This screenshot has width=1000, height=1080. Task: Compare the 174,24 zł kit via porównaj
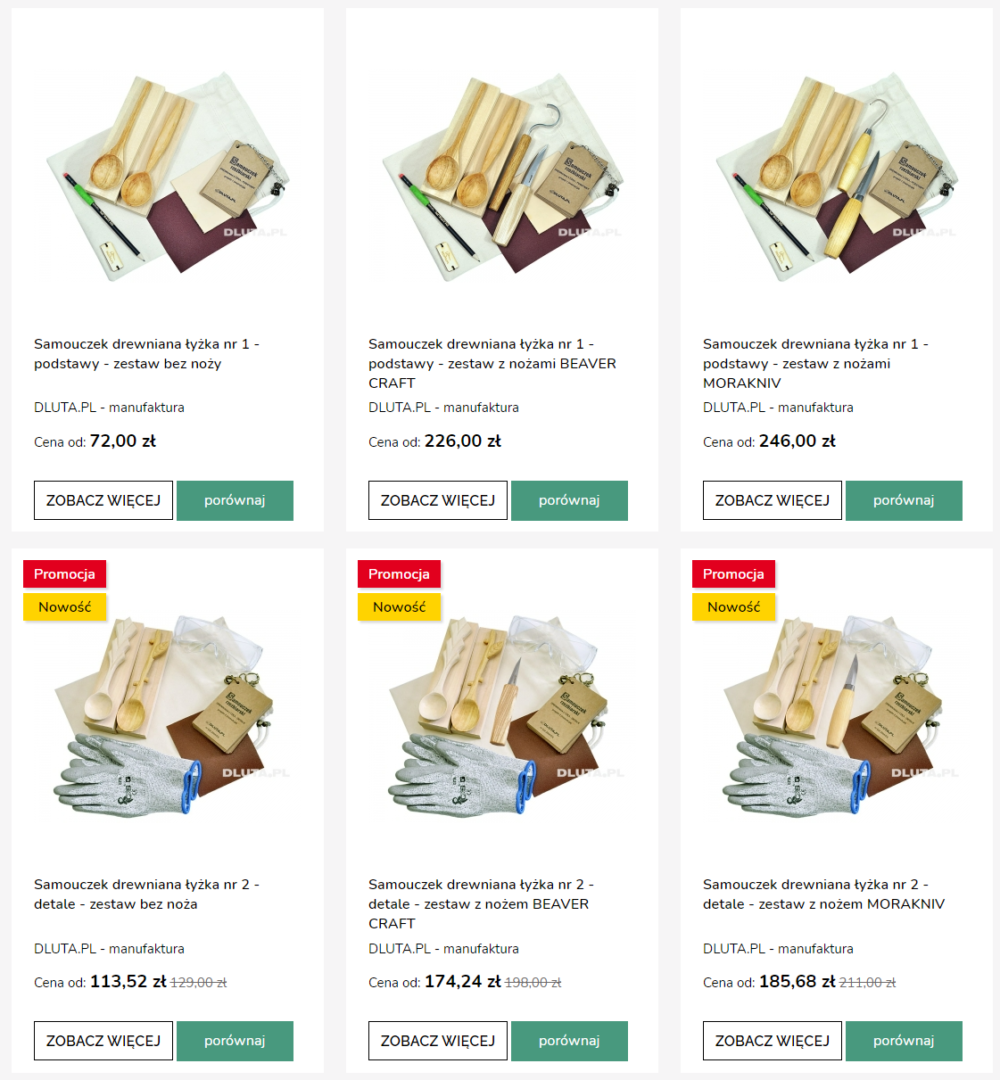[x=570, y=1041]
